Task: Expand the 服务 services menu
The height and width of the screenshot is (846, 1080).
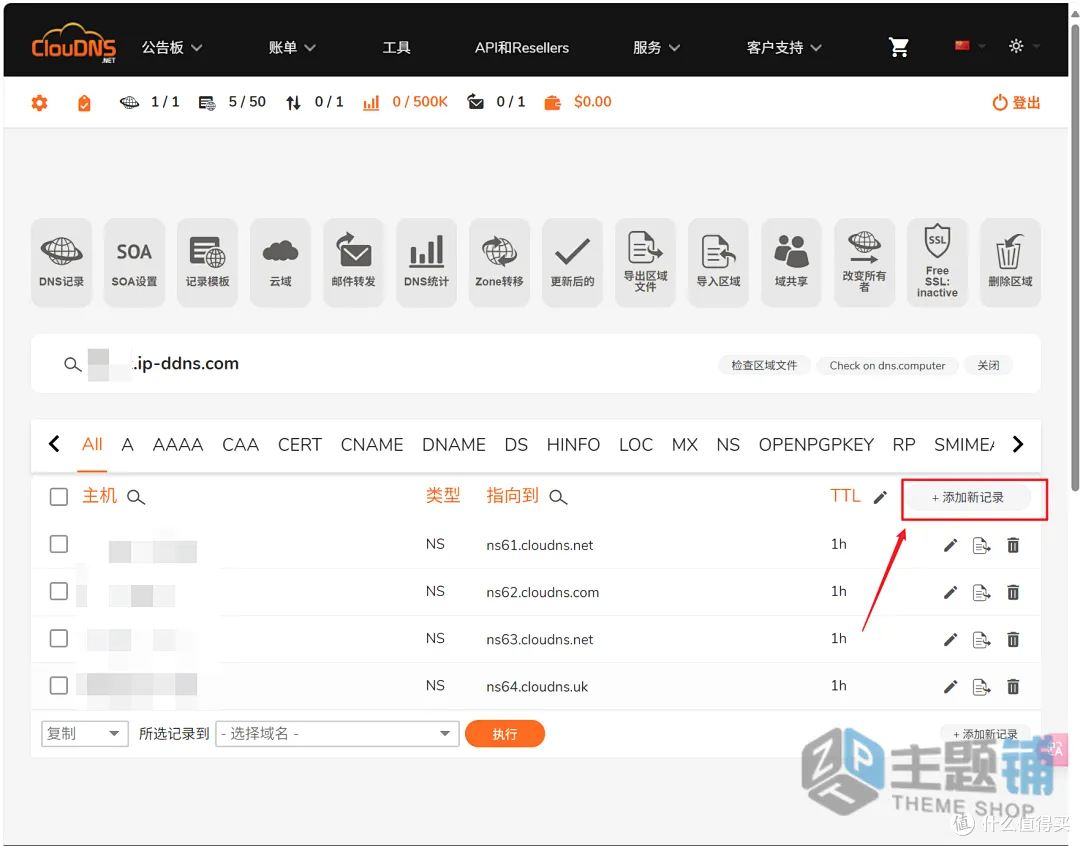Action: coord(656,48)
